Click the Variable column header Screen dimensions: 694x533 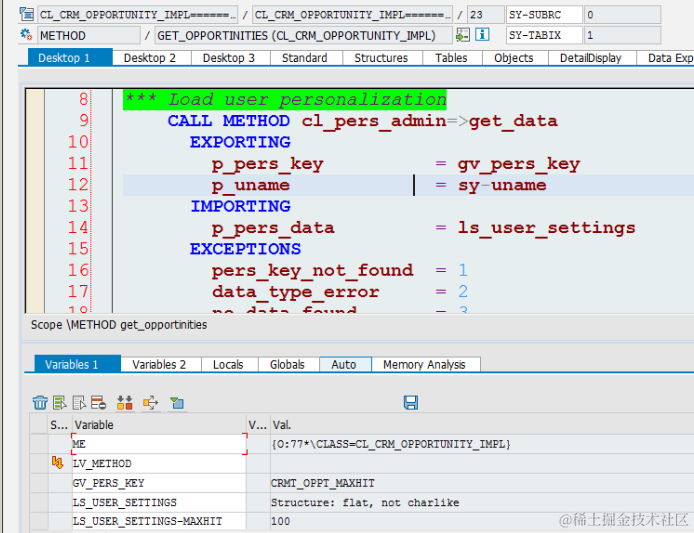pyautogui.click(x=159, y=425)
